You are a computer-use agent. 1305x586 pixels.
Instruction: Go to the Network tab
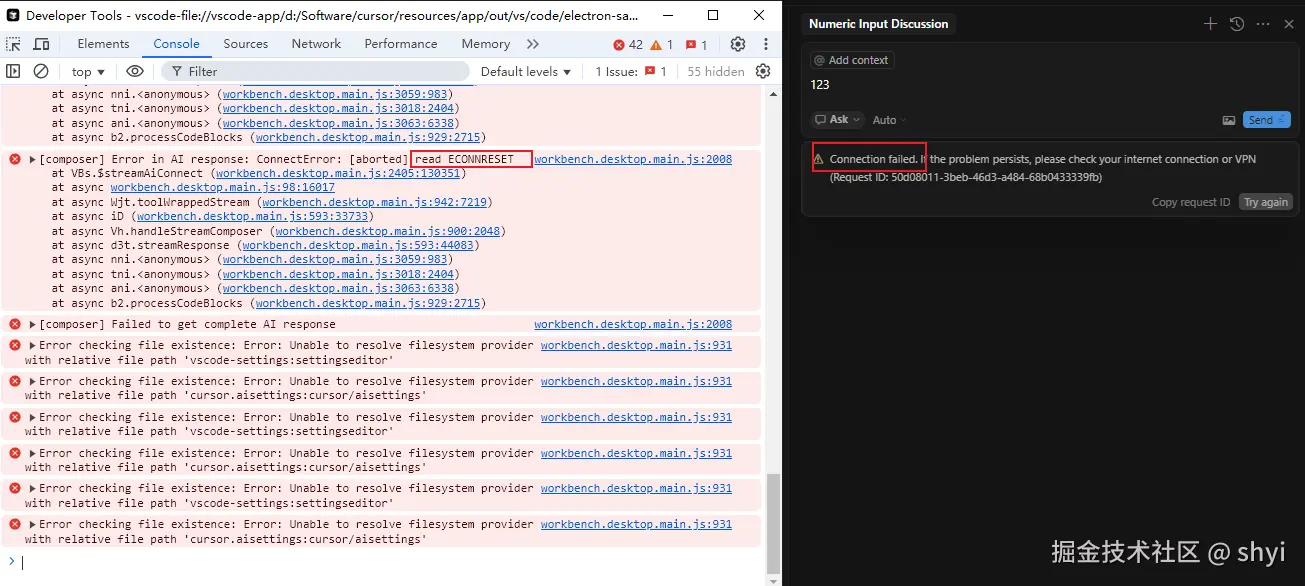point(316,44)
